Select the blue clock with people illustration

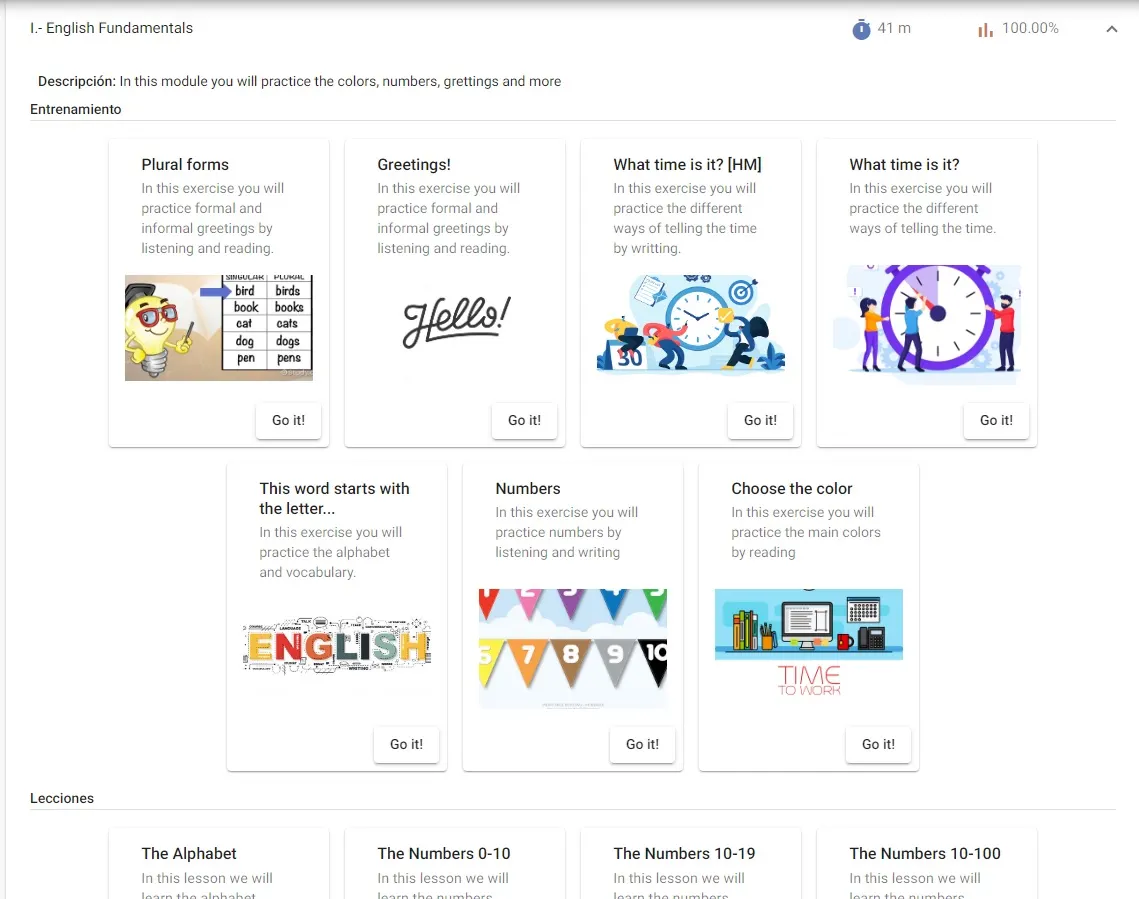[x=690, y=324]
